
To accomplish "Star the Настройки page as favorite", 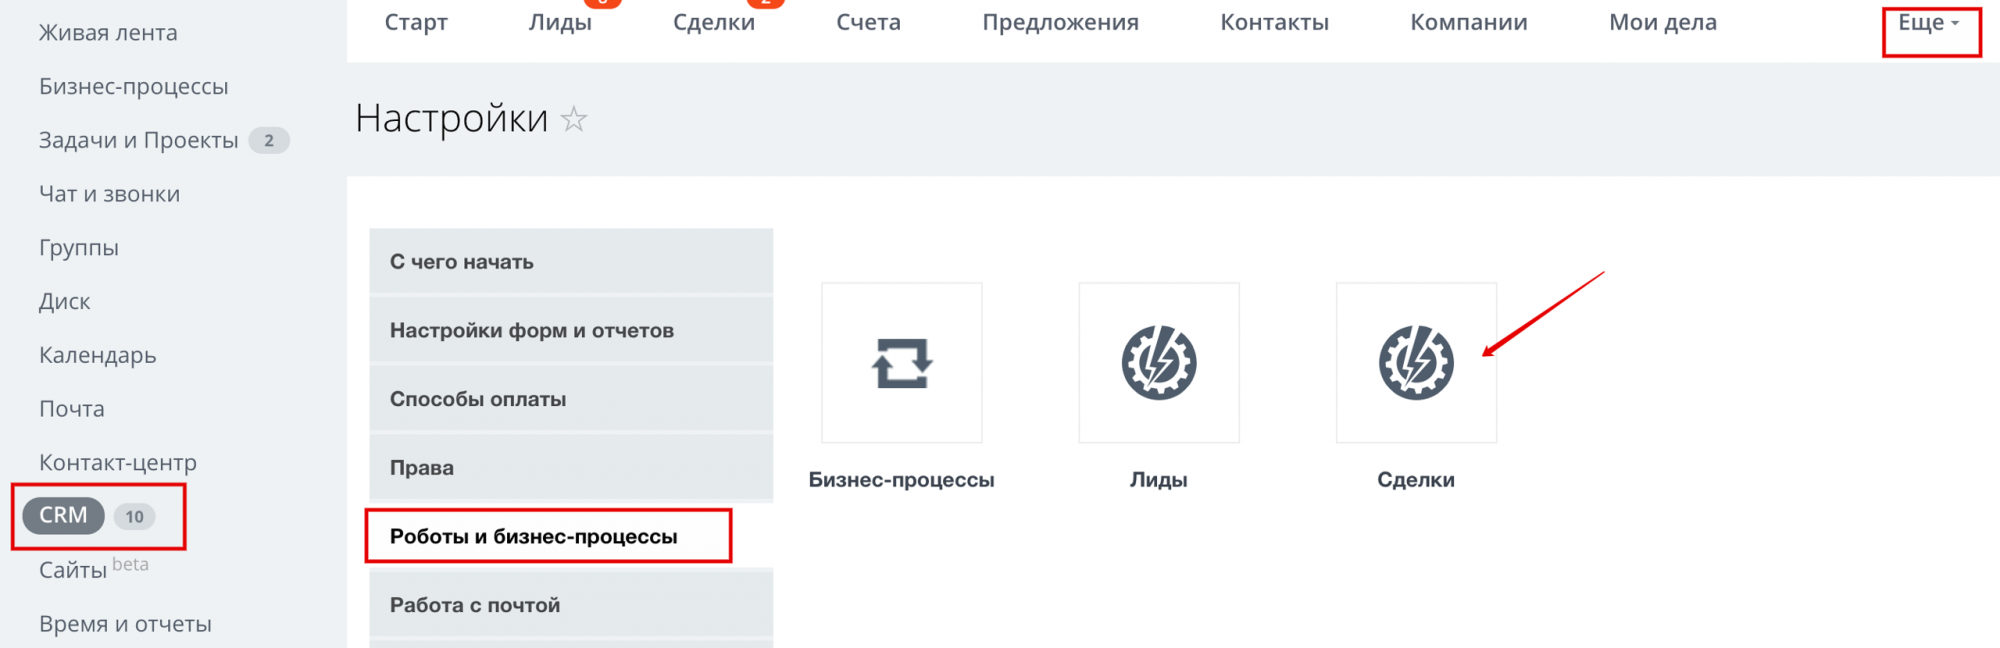I will 574,120.
